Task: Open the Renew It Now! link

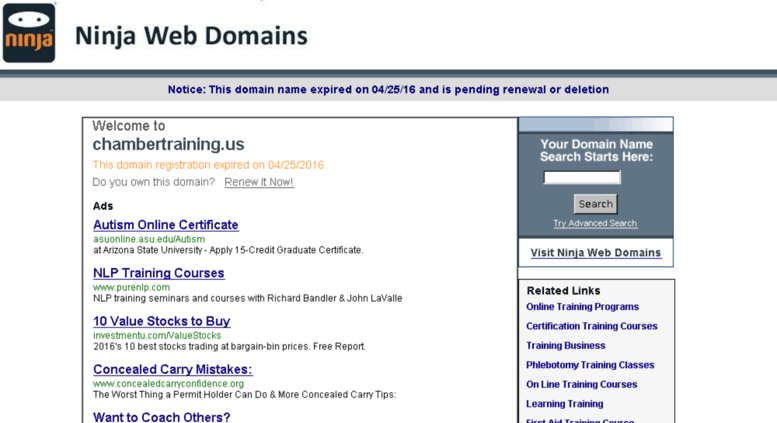Action: [259, 182]
